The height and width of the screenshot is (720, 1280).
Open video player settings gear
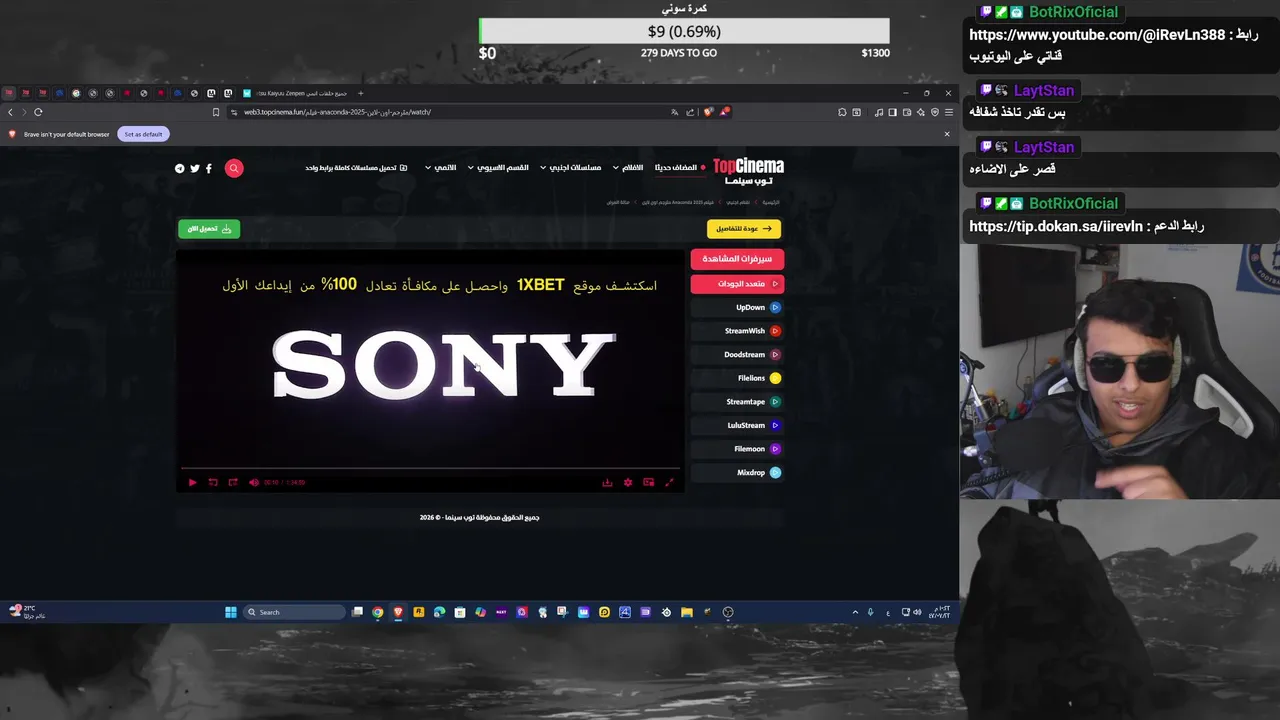(x=628, y=482)
